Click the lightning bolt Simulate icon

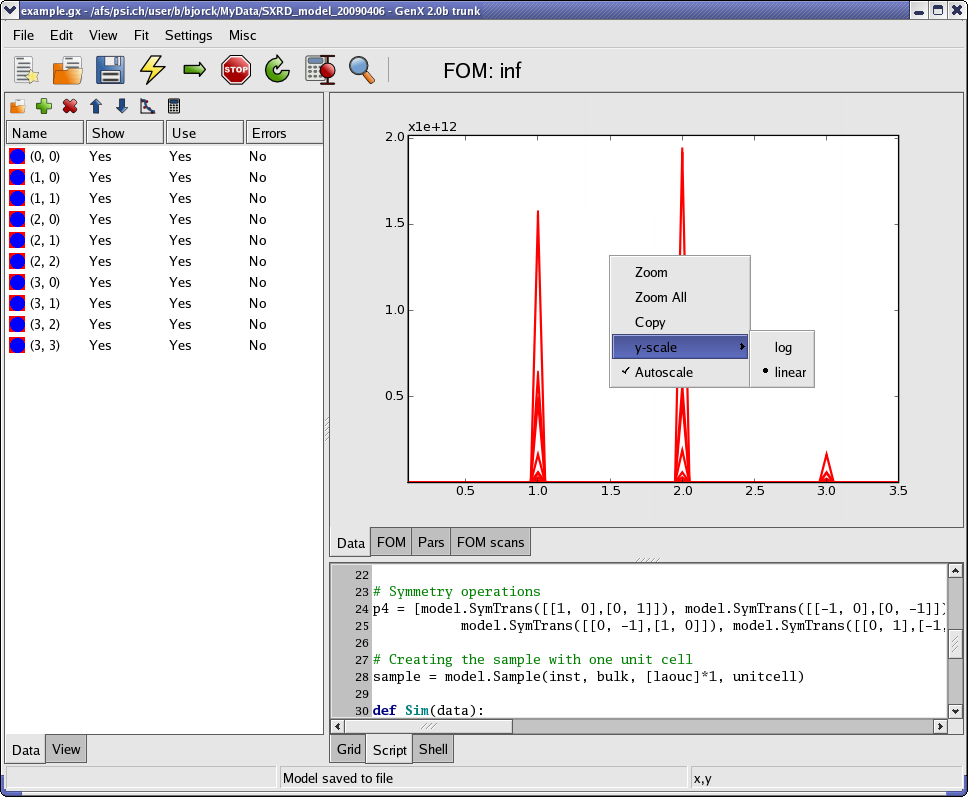(152, 70)
